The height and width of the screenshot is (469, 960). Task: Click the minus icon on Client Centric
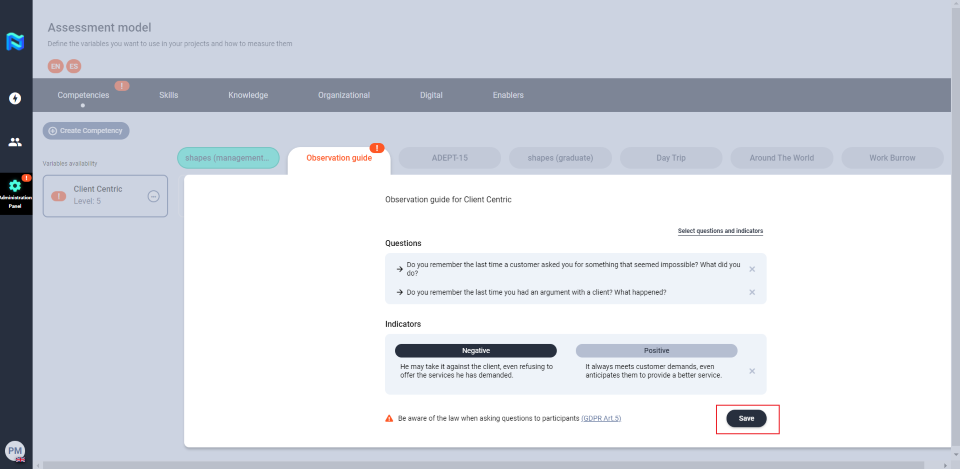153,196
